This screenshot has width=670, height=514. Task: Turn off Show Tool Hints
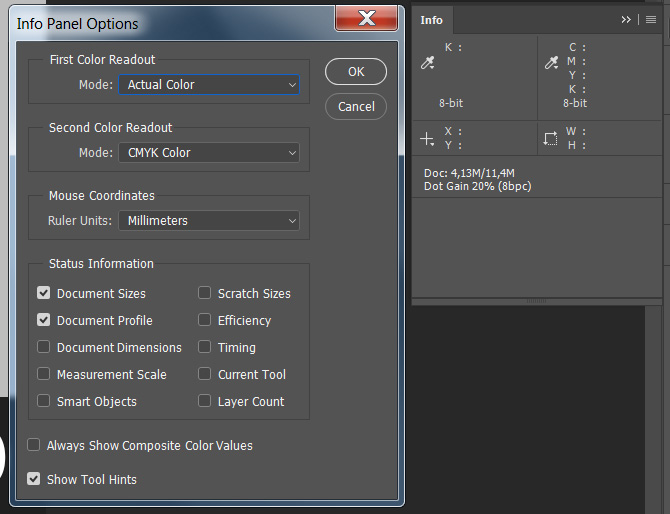pos(34,479)
